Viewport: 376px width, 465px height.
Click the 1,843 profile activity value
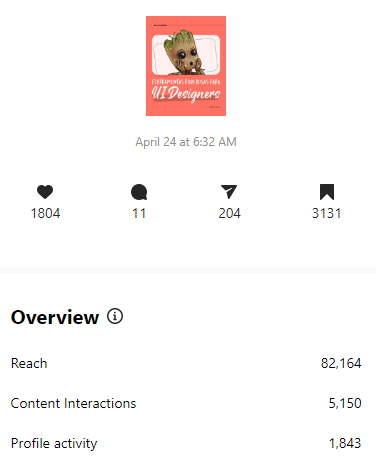point(345,443)
